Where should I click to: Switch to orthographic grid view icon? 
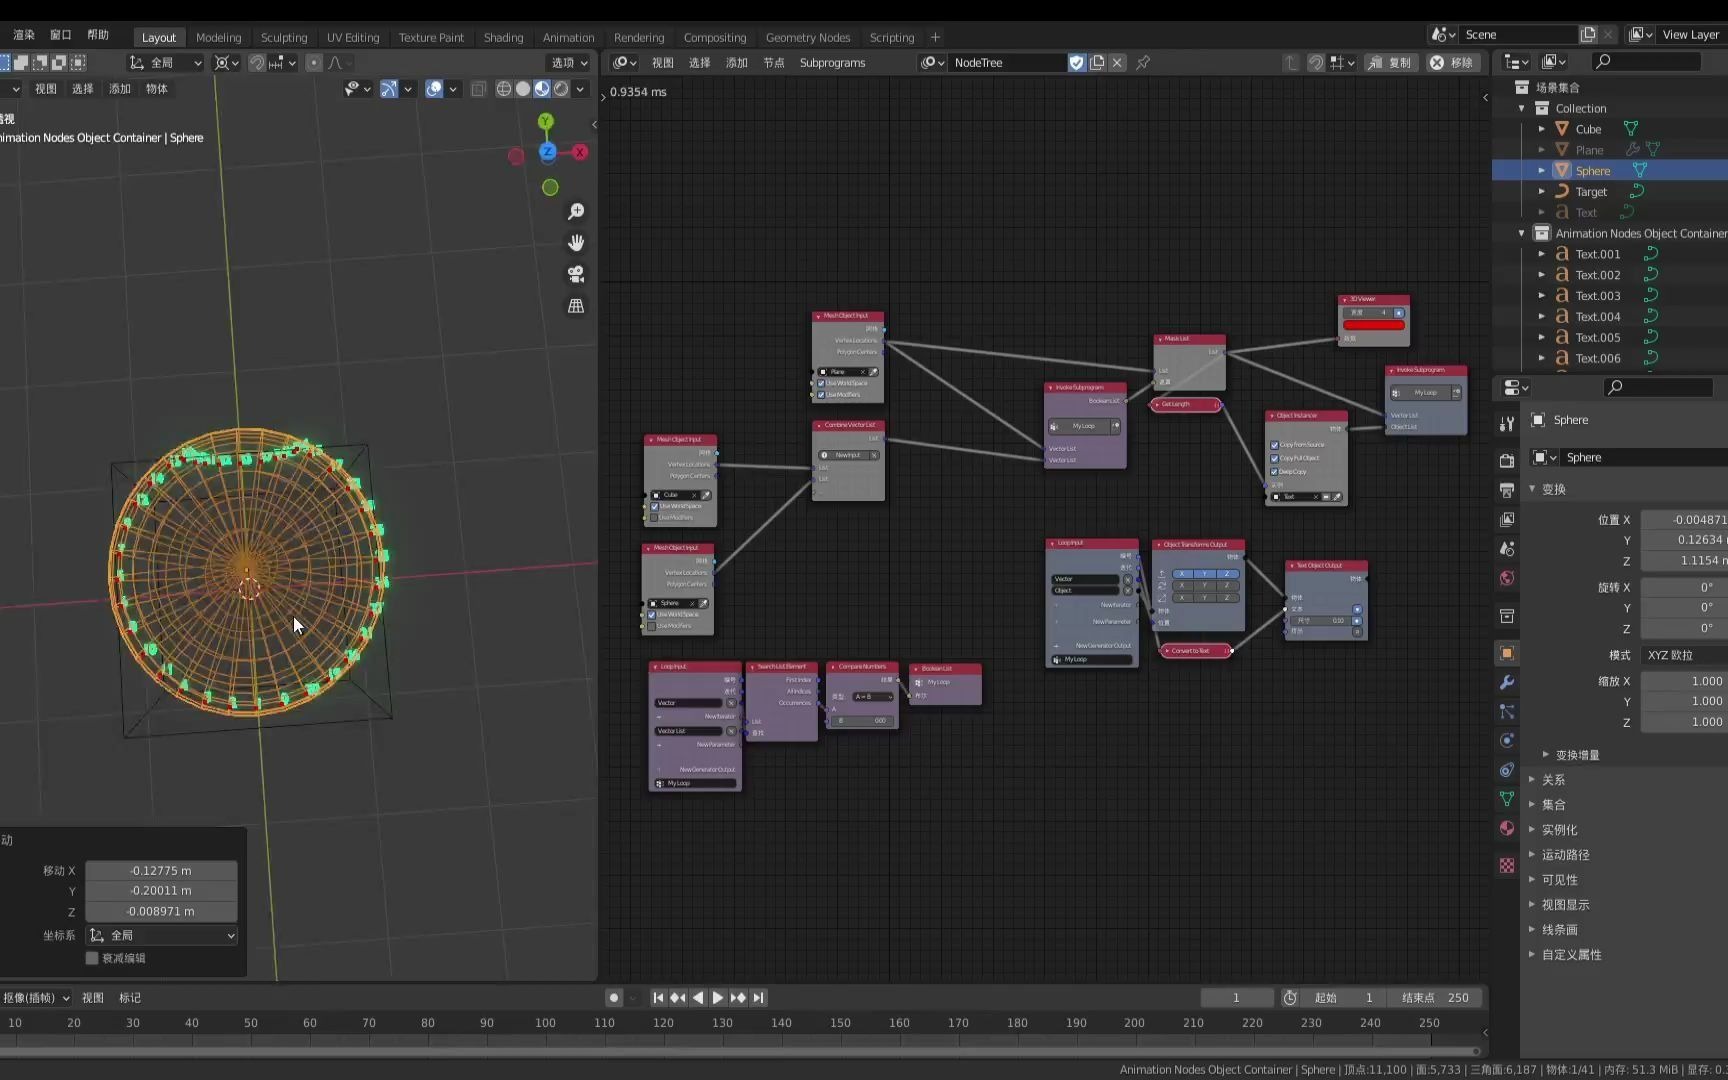pyautogui.click(x=576, y=306)
